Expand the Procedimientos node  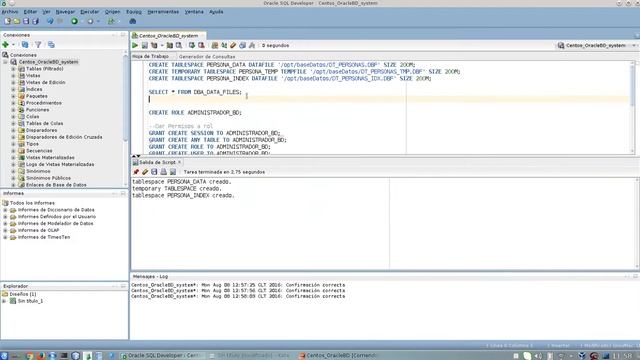[x=13, y=103]
